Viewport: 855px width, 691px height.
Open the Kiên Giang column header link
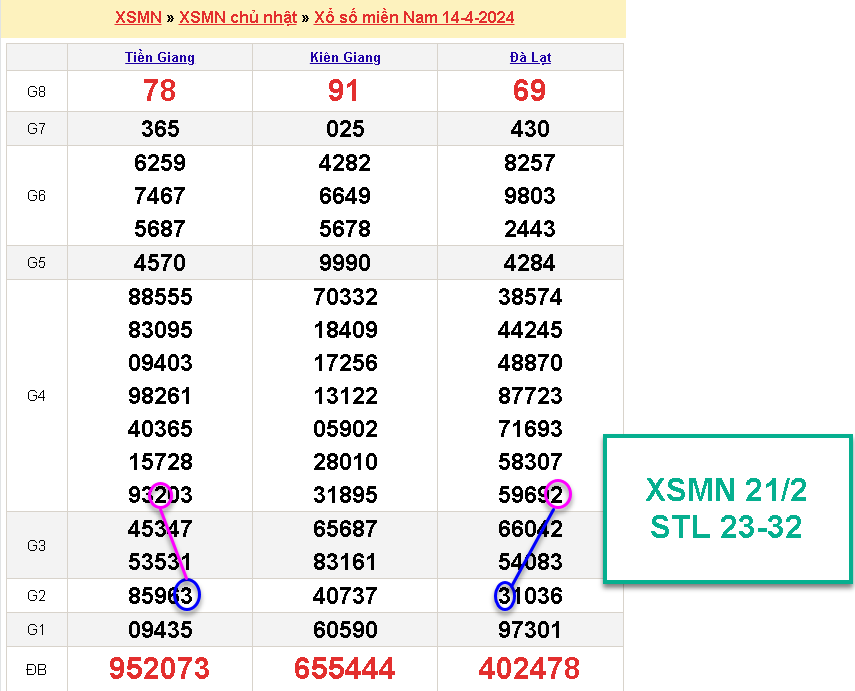345,57
